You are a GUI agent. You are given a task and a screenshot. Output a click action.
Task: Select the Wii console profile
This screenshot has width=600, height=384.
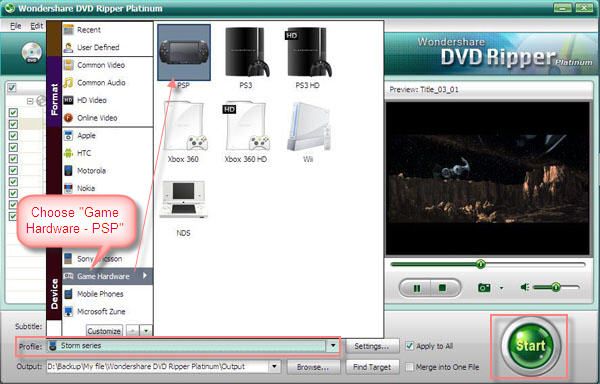pos(308,126)
